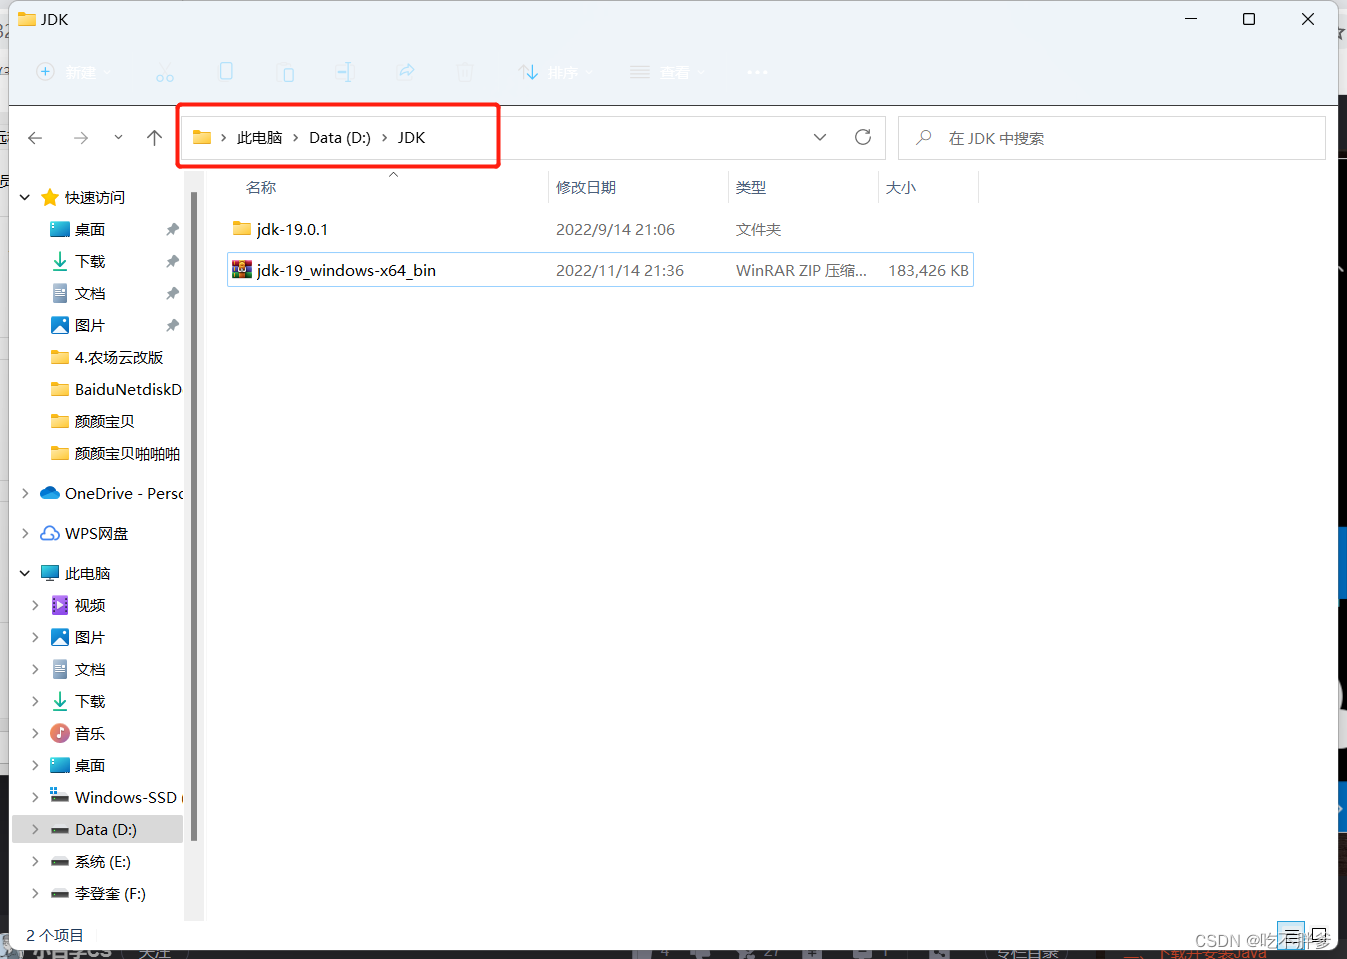Sort by the 名称 column header
The image size is (1347, 959).
[261, 187]
